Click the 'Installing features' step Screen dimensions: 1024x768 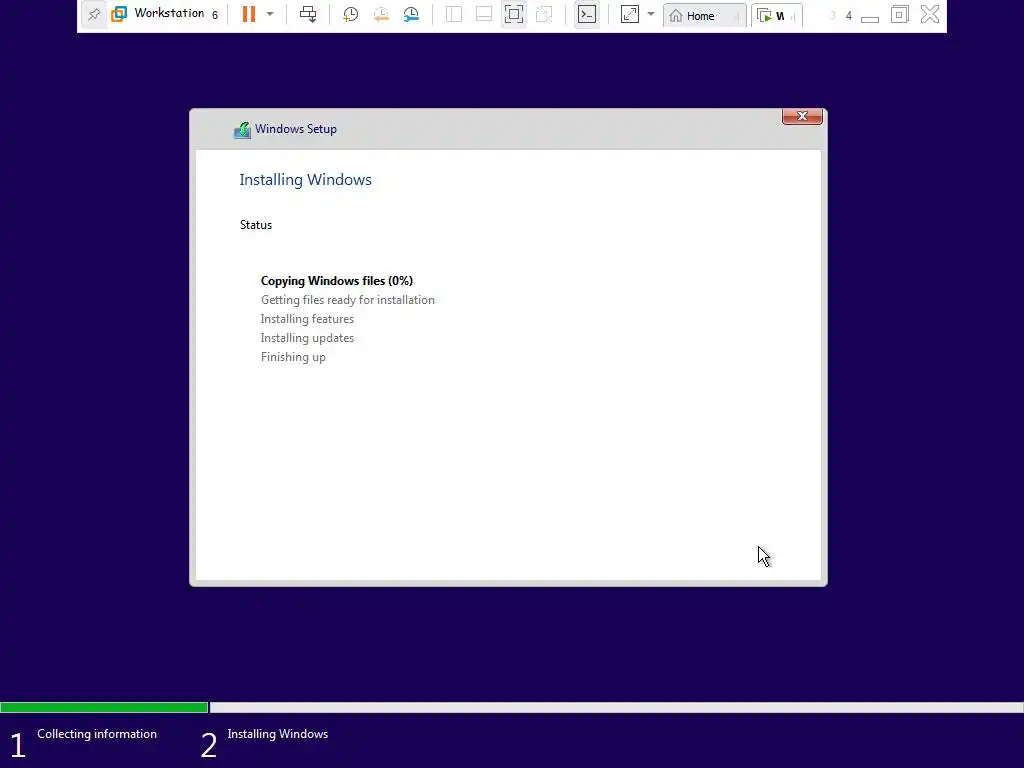(x=307, y=319)
